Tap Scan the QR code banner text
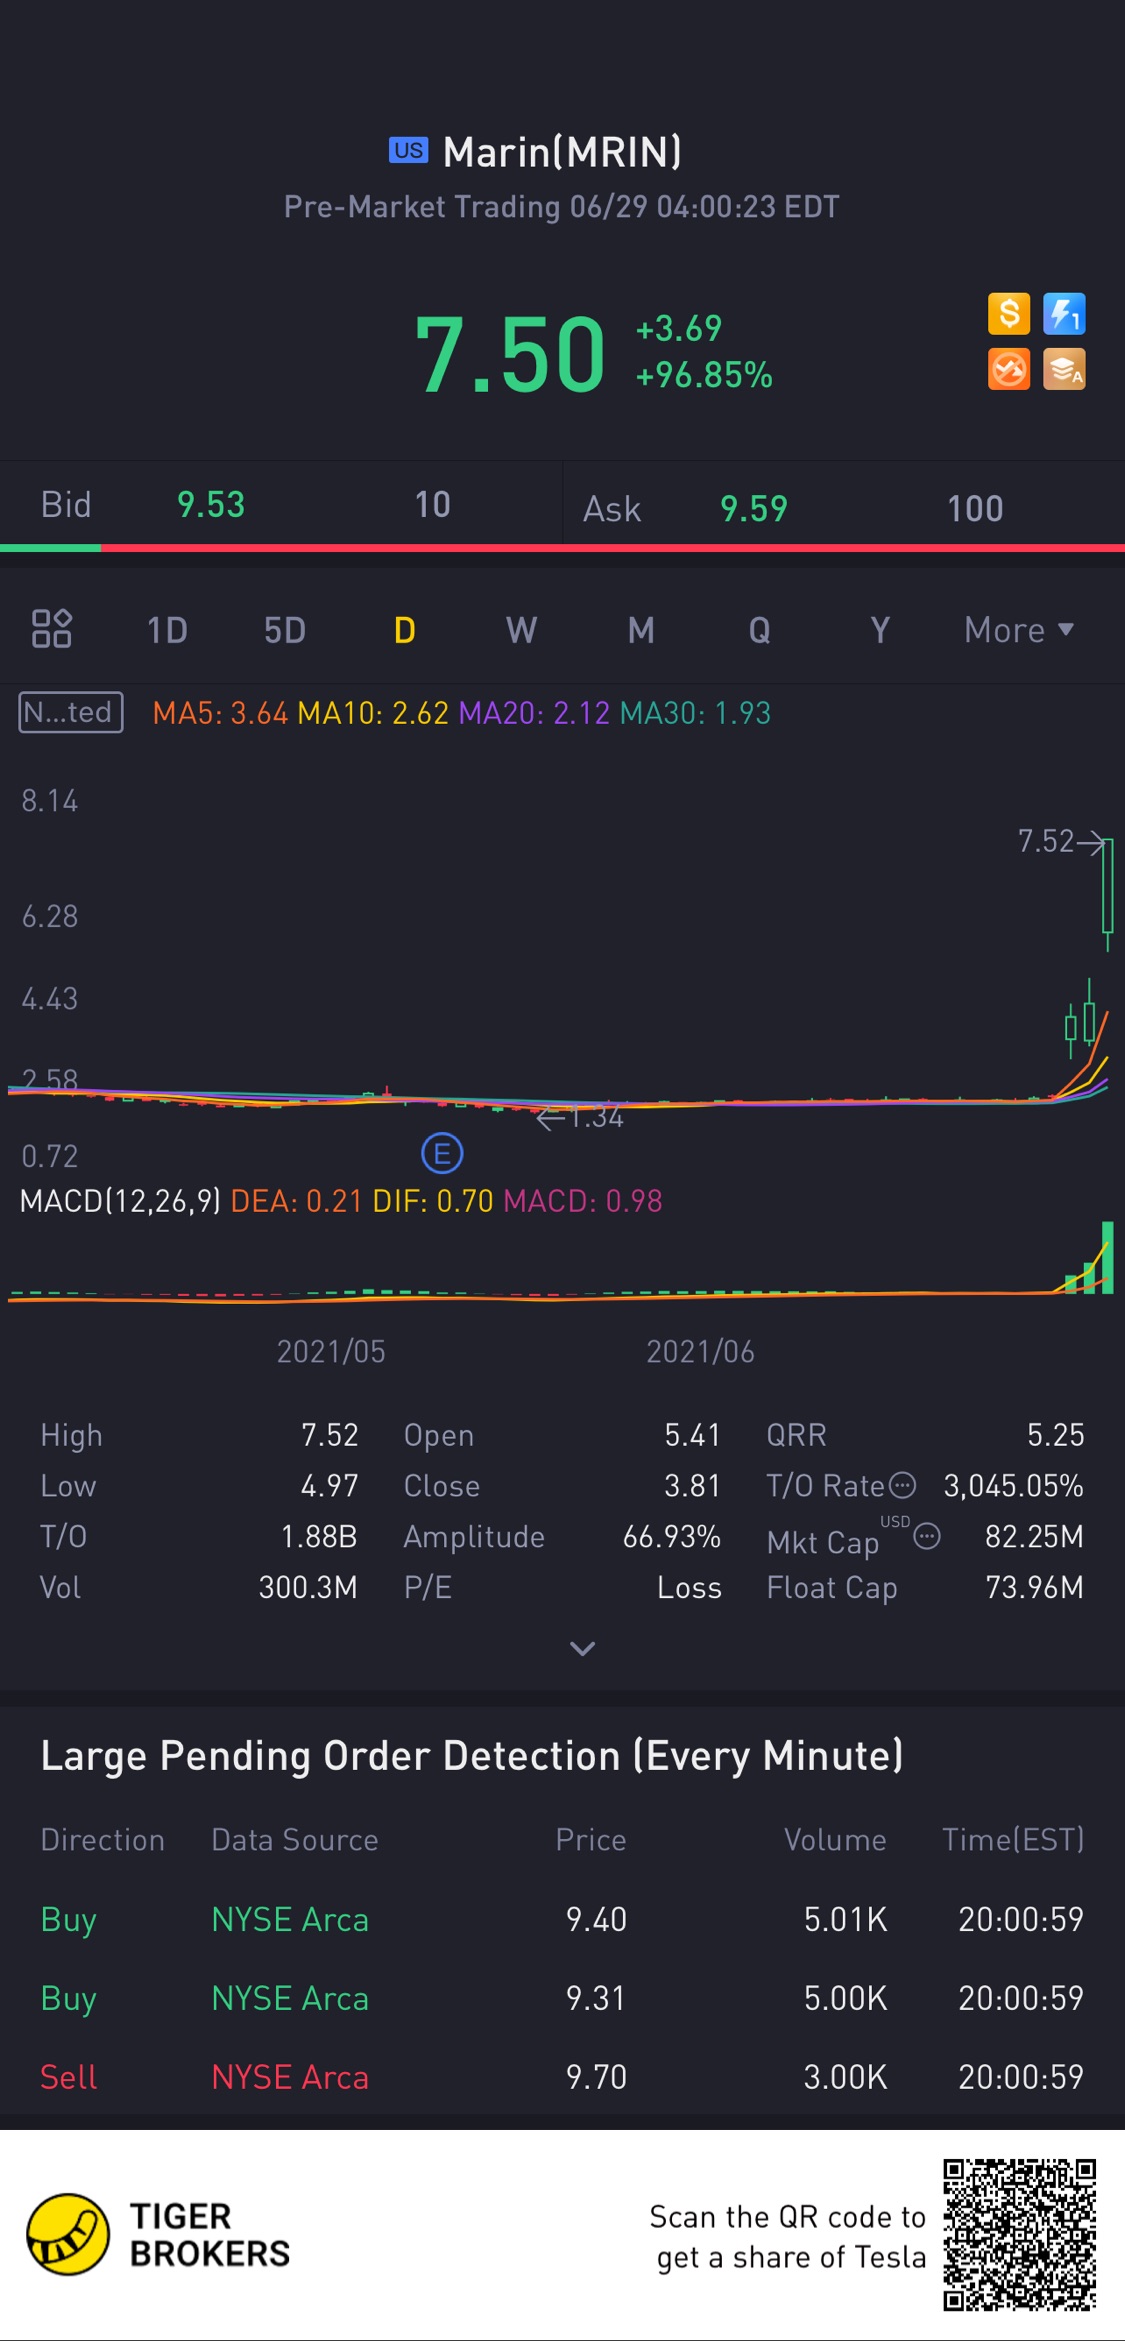Screen dimensions: 1125x2341 click(x=788, y=2237)
